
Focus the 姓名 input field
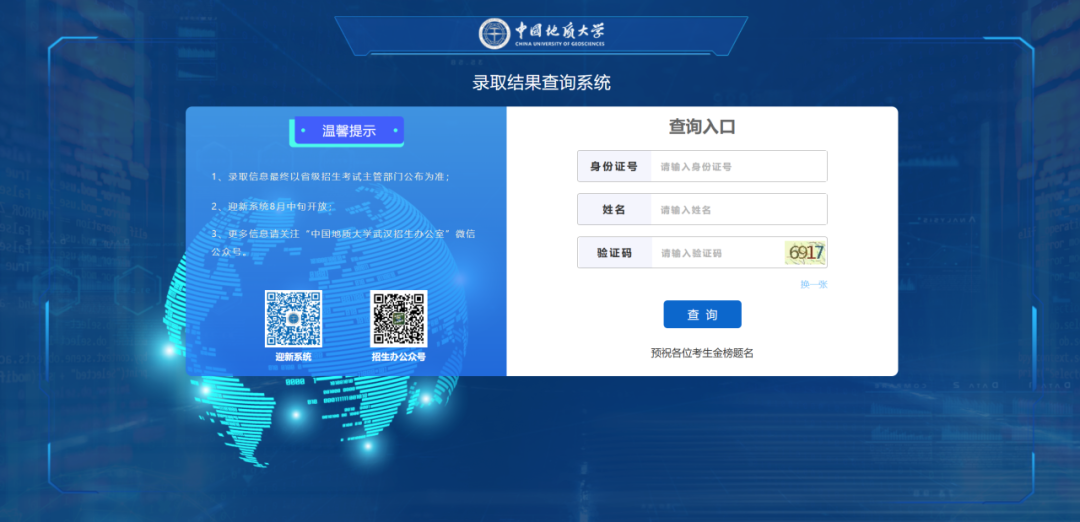738,209
